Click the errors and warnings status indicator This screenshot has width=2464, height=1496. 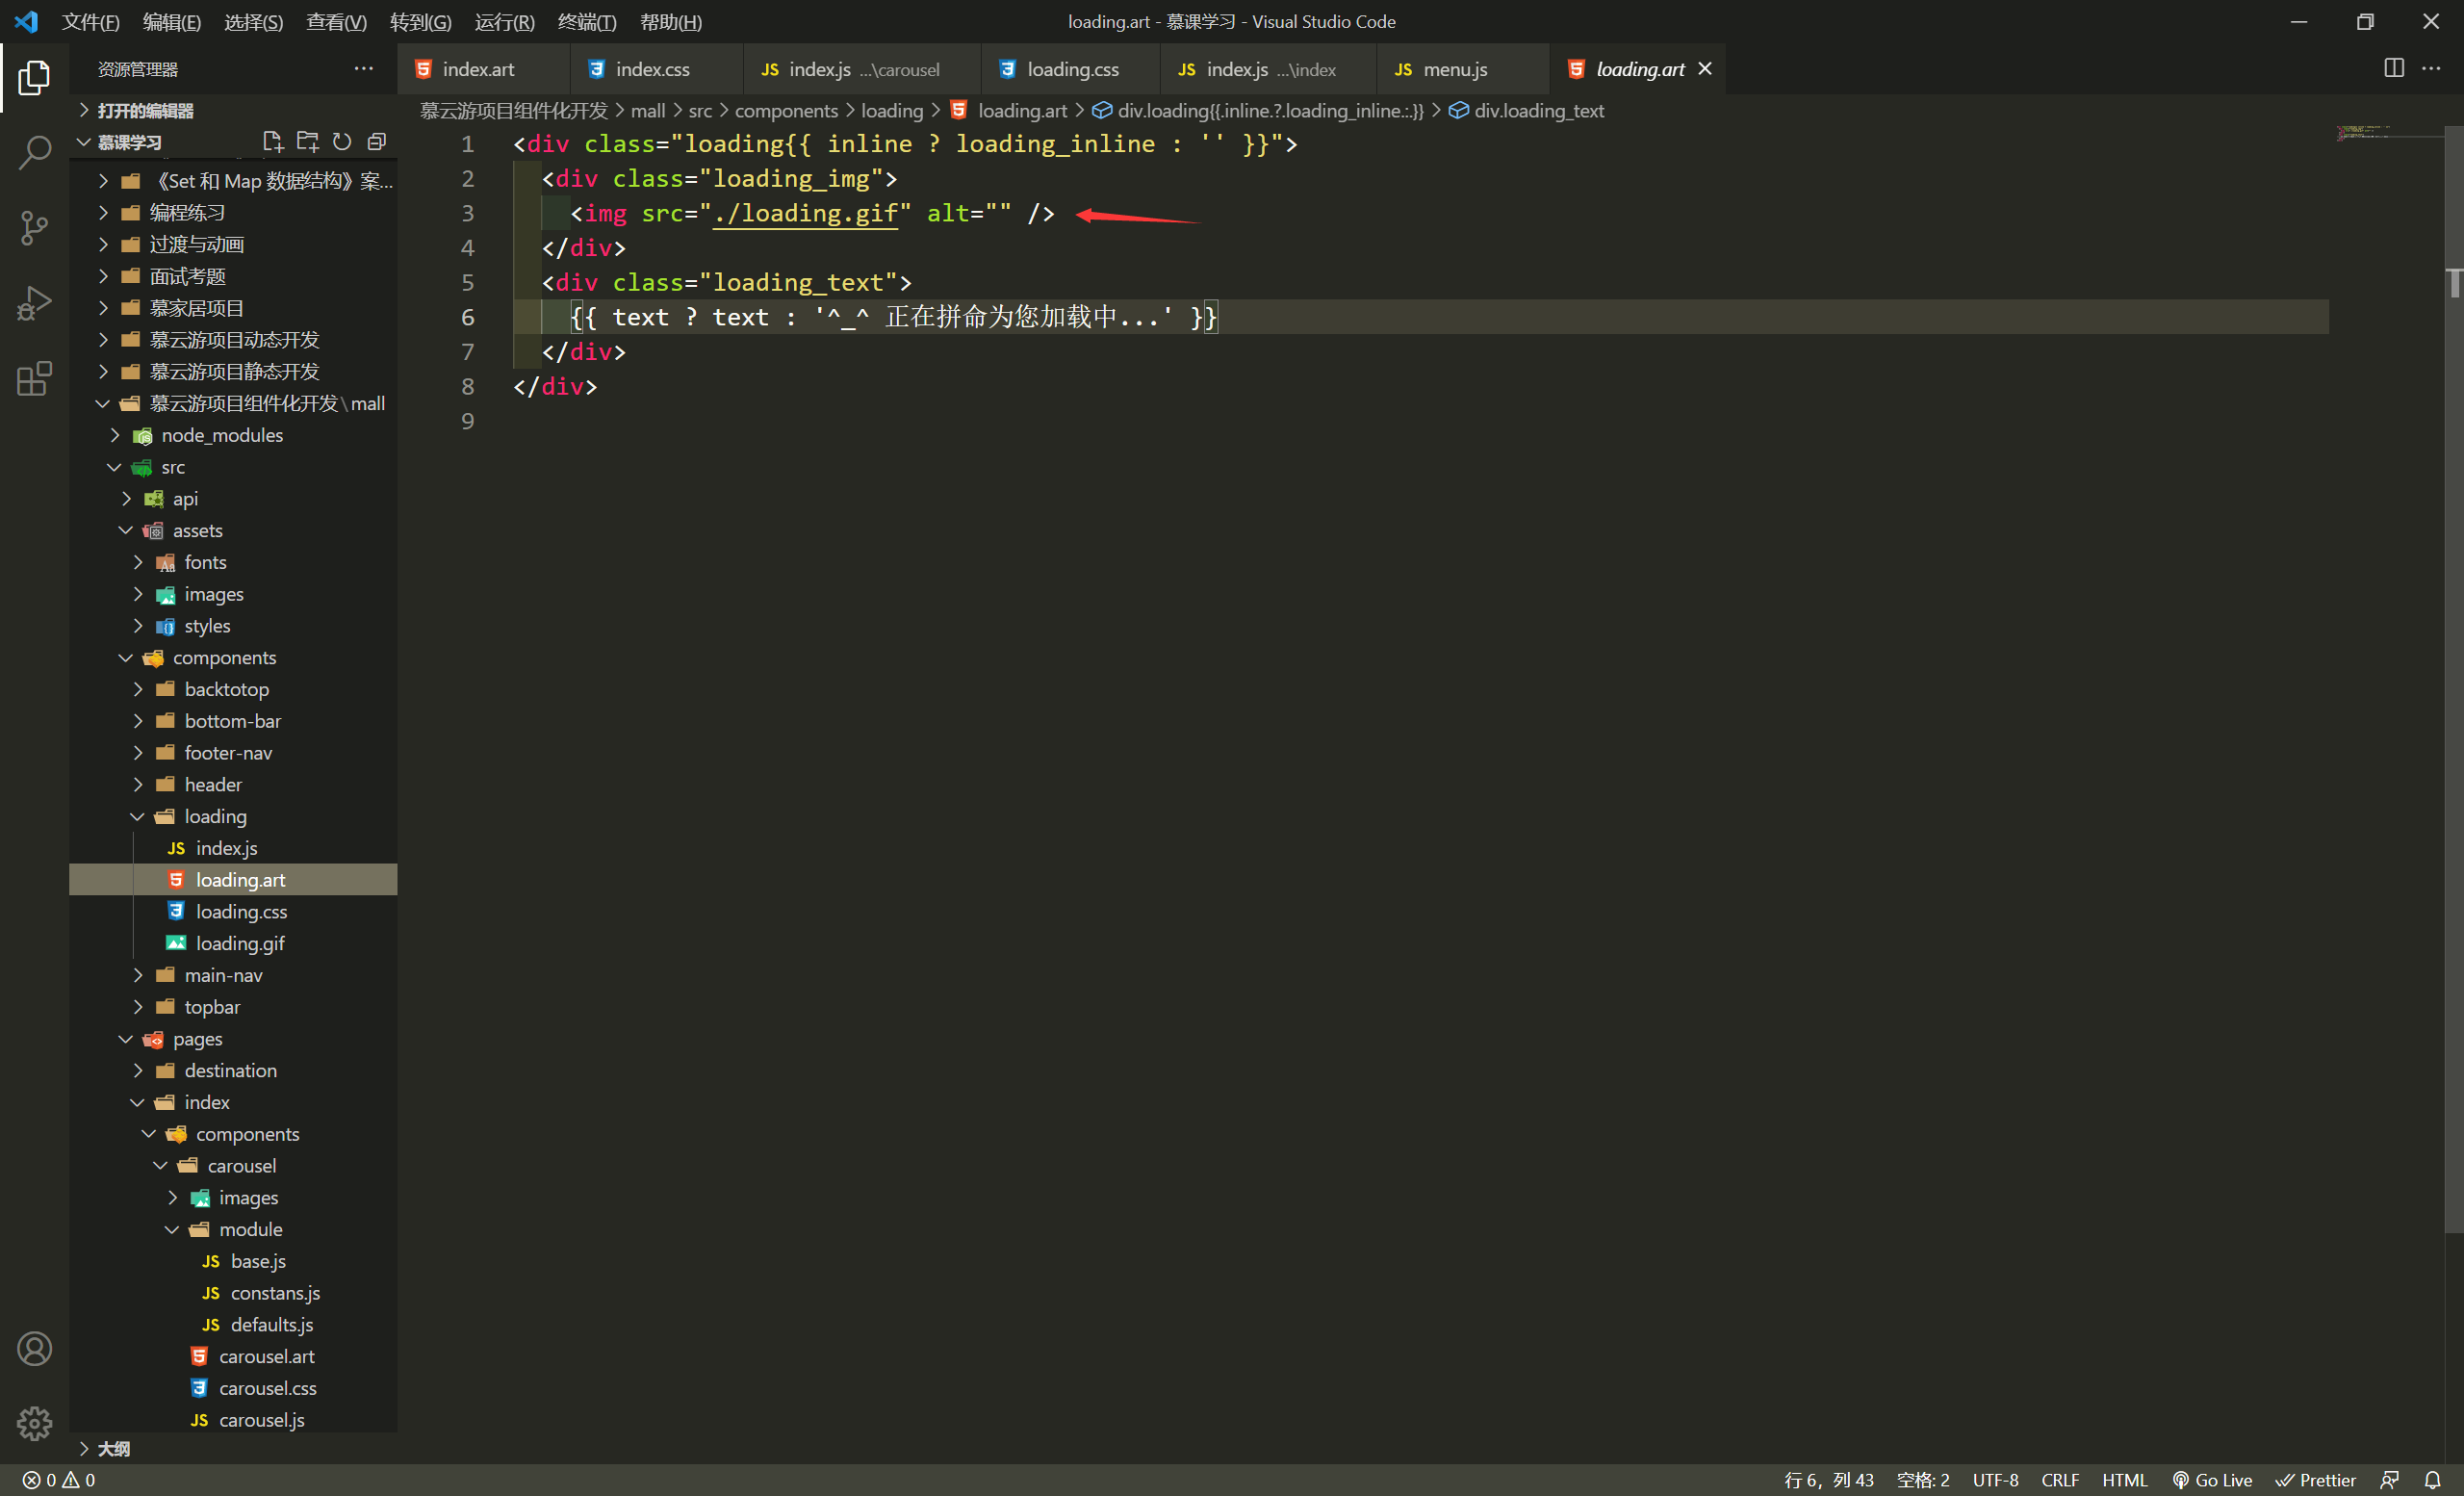pos(59,1480)
